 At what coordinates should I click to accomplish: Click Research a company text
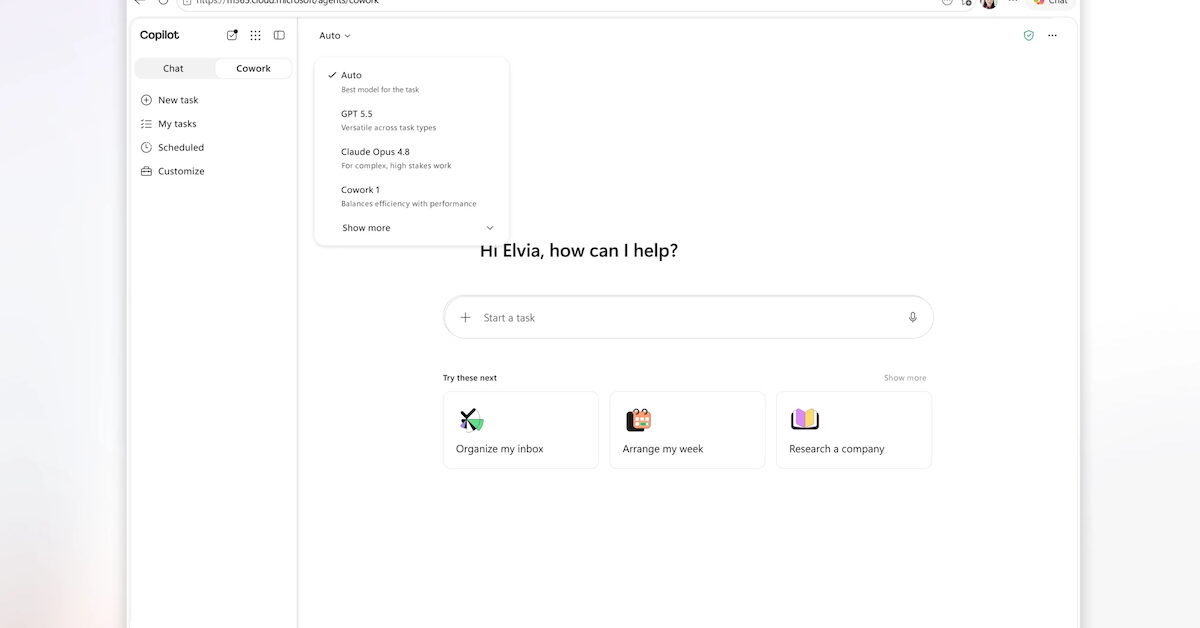pos(837,449)
